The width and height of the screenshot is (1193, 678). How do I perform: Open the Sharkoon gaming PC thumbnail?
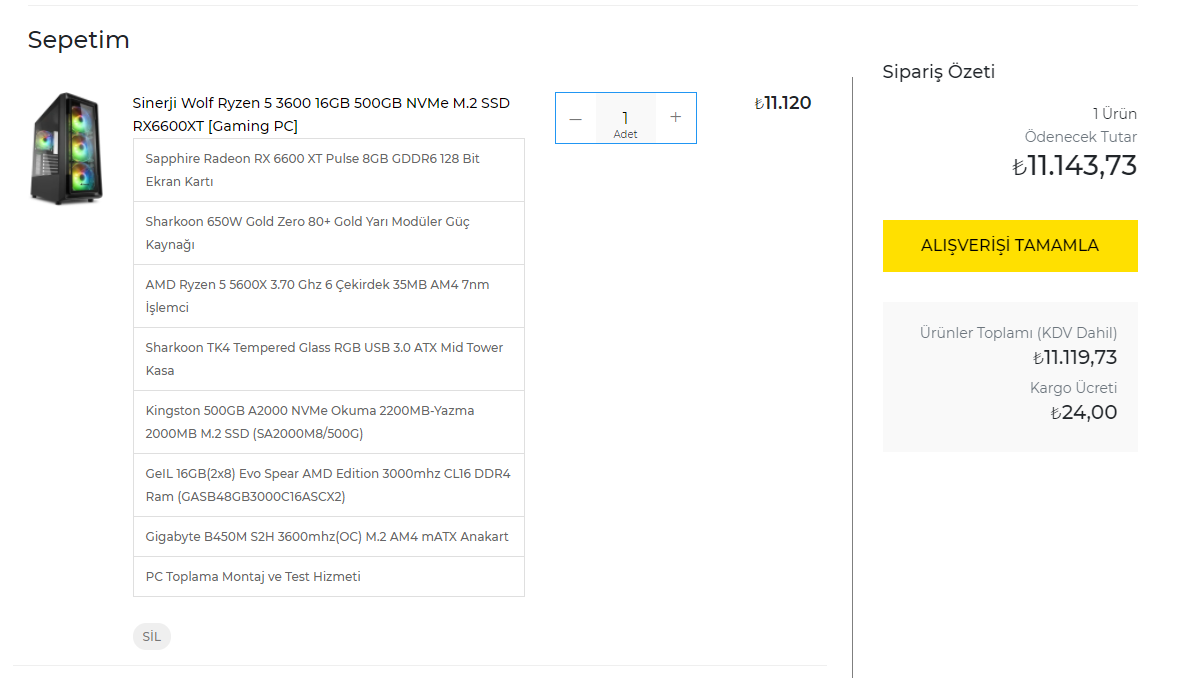pyautogui.click(x=66, y=148)
